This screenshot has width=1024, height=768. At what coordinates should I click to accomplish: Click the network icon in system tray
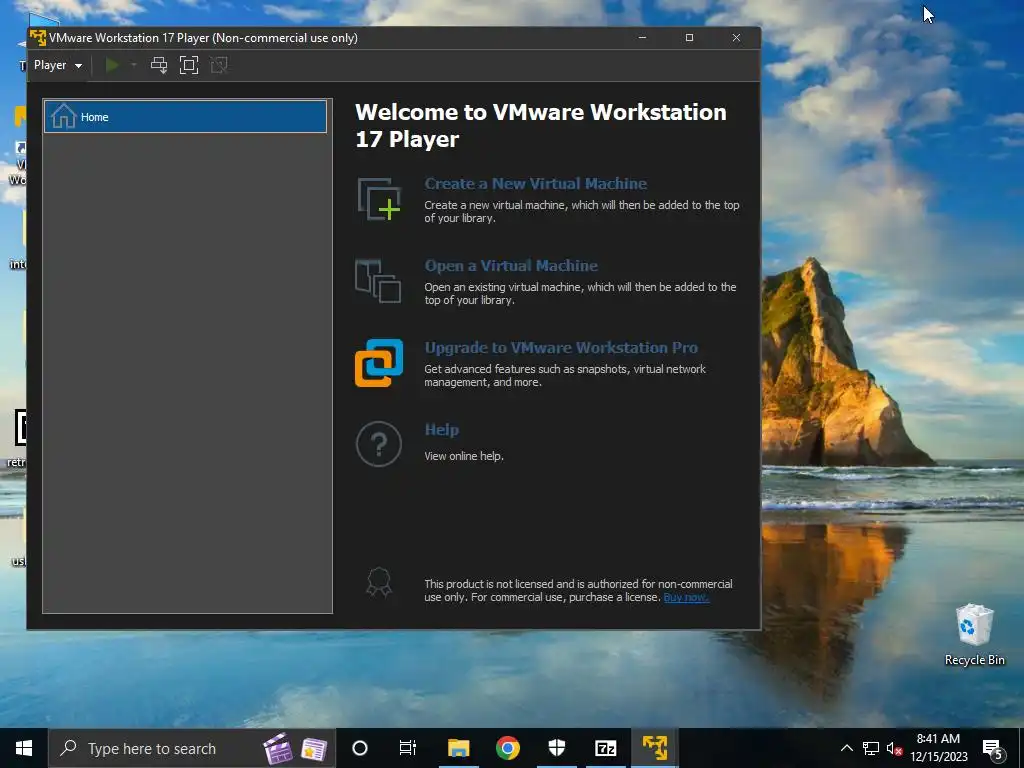(871, 748)
